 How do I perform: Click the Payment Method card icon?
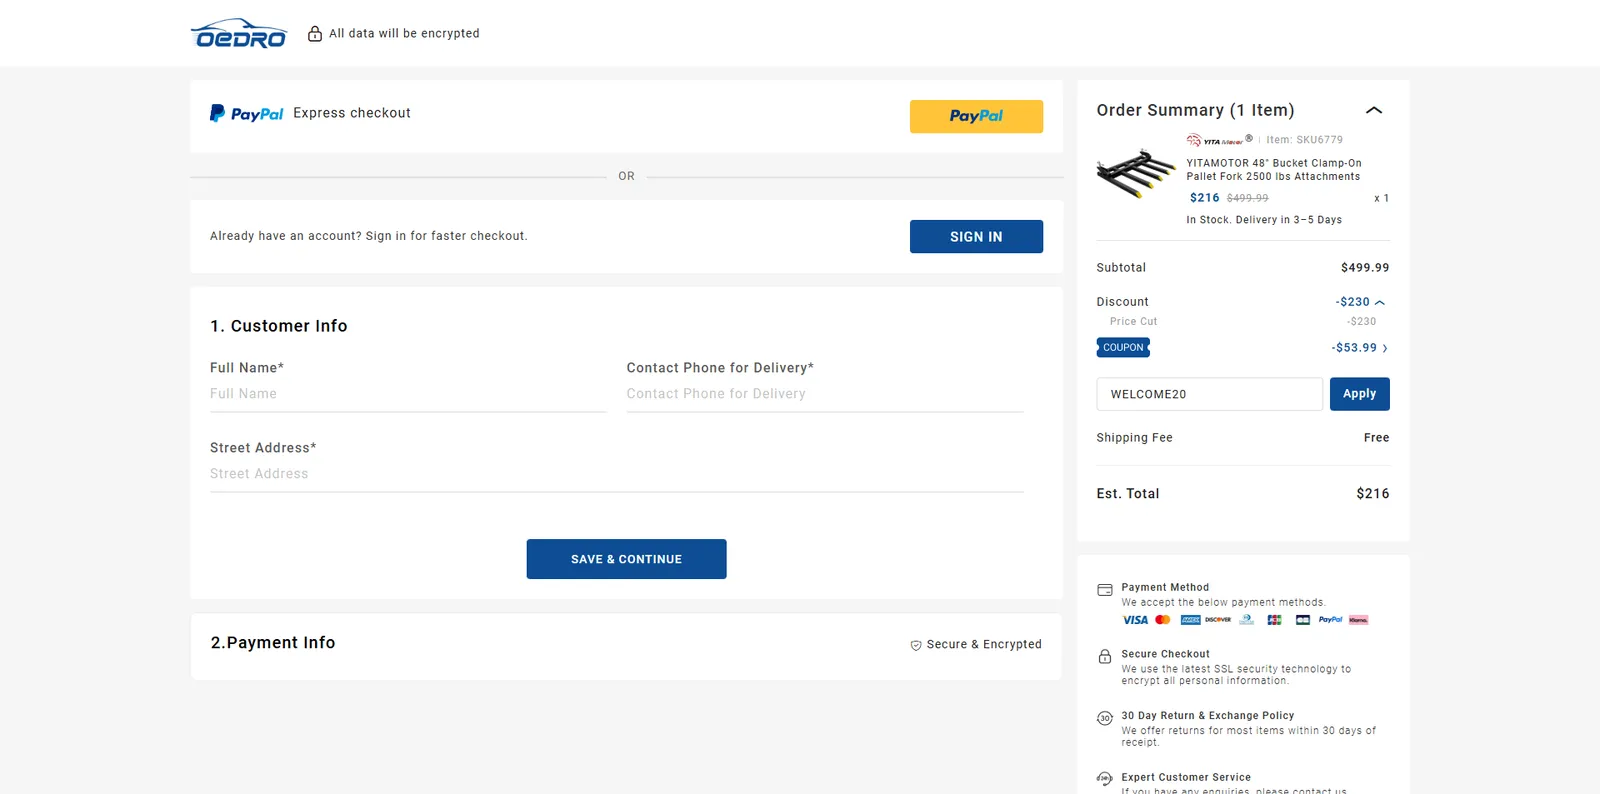click(1105, 590)
